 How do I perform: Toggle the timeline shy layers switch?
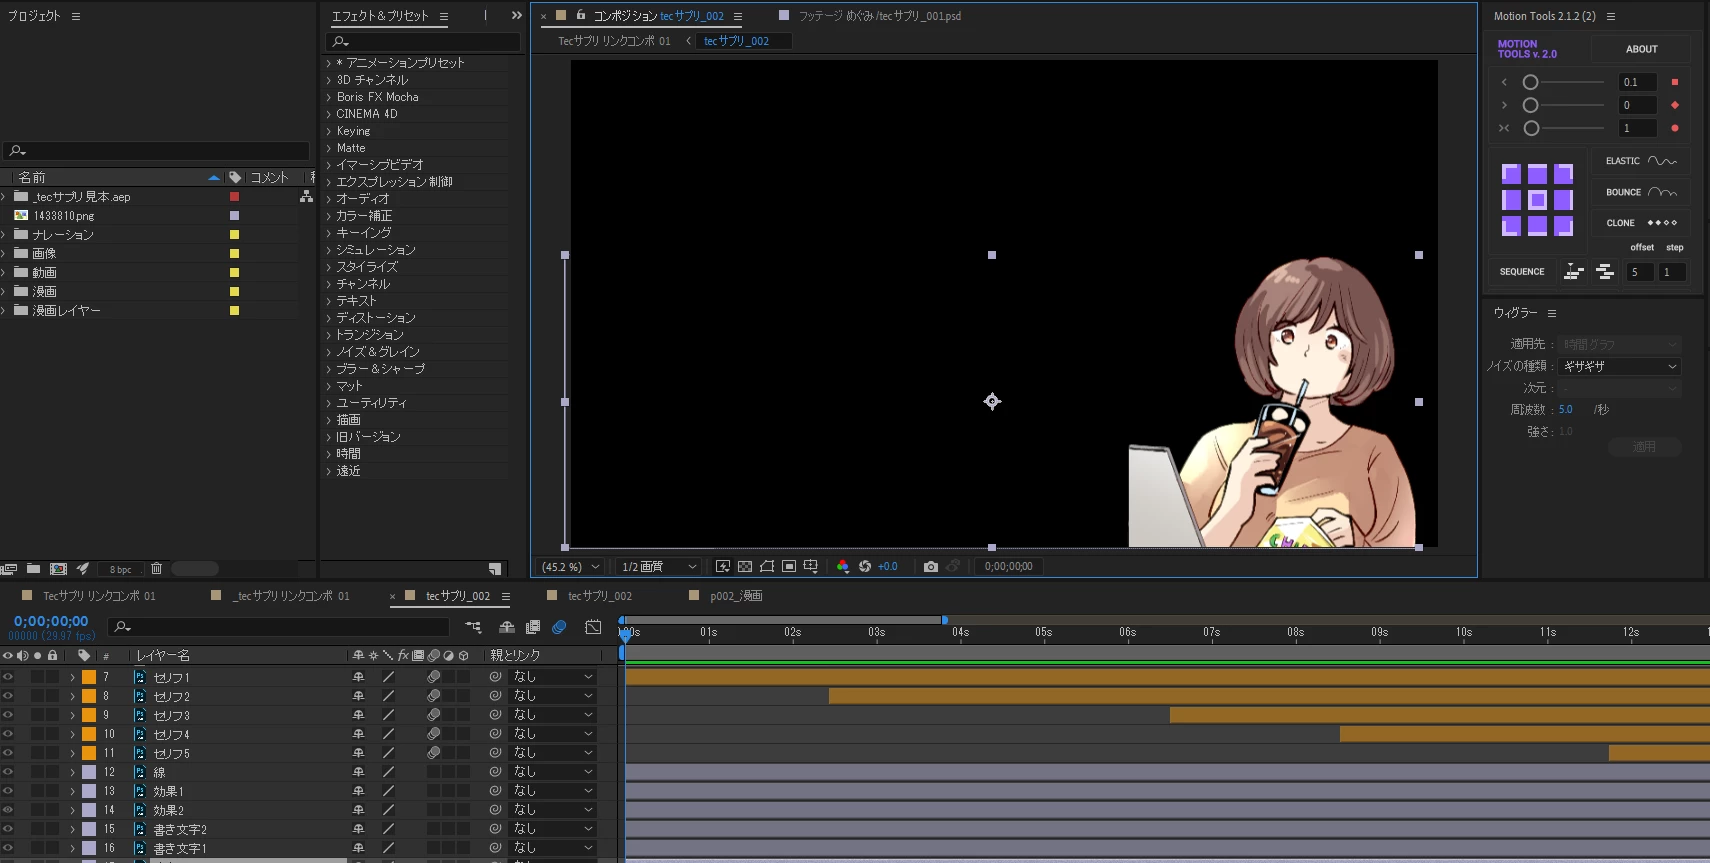tap(507, 627)
